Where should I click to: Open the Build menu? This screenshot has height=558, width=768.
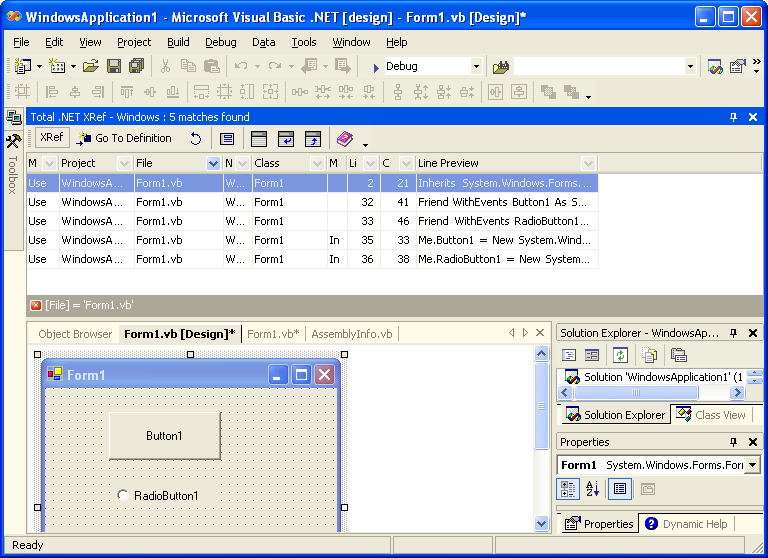tap(178, 42)
